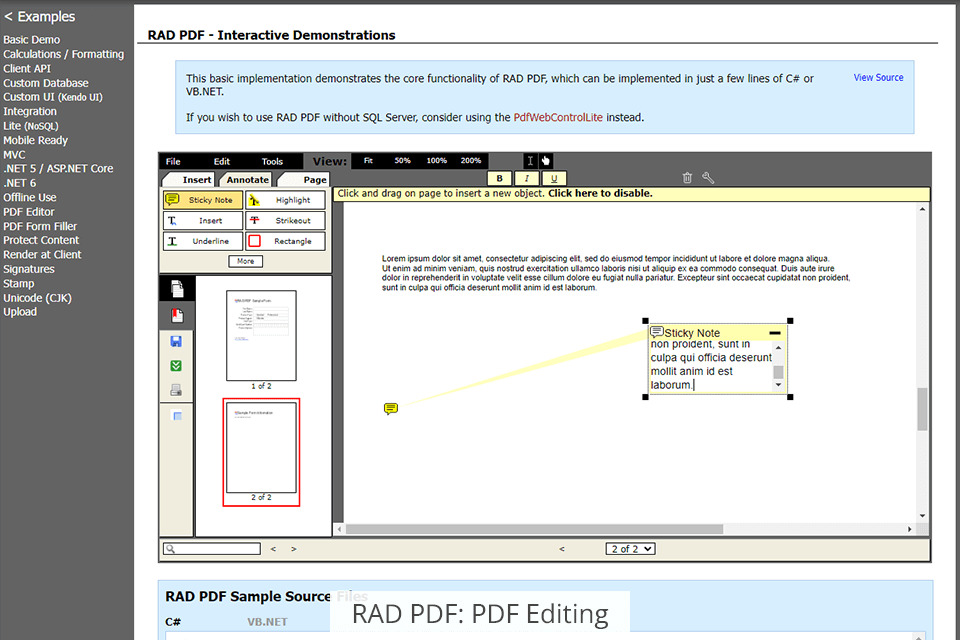960x640 pixels.
Task: Open the bookmarks panel icon
Action: click(177, 315)
